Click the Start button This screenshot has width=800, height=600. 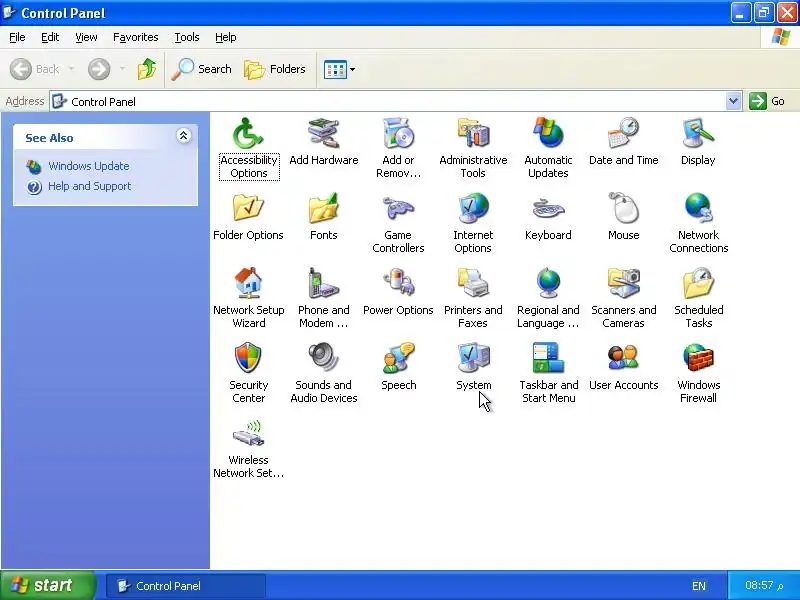pyautogui.click(x=48, y=585)
